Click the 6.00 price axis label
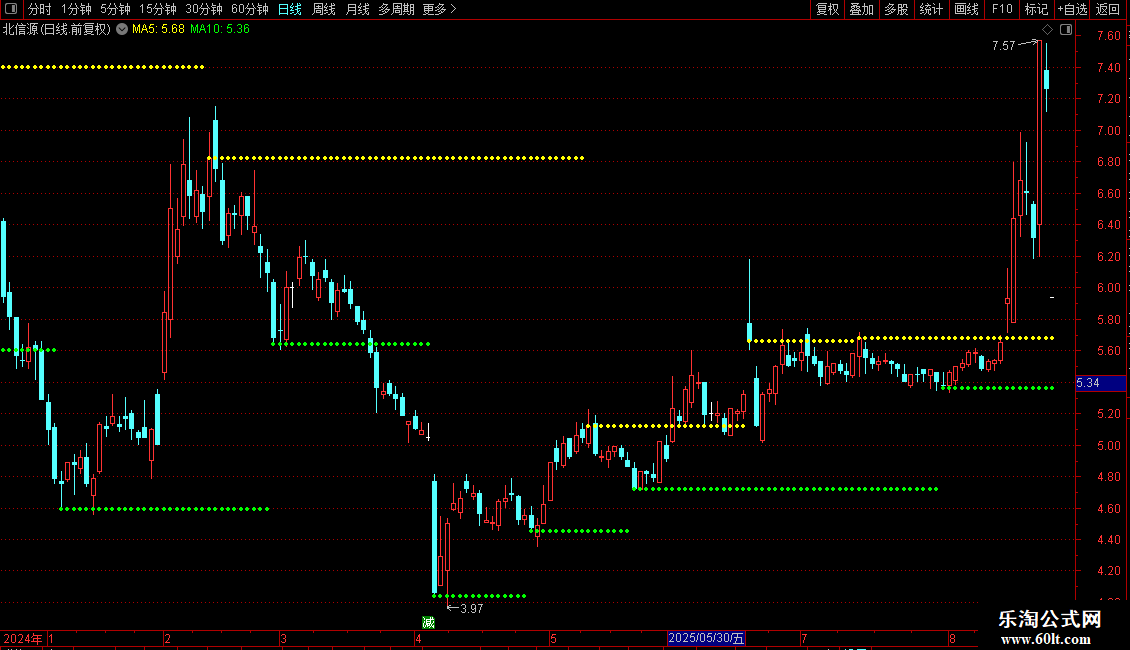The image size is (1130, 650). (x=1108, y=288)
